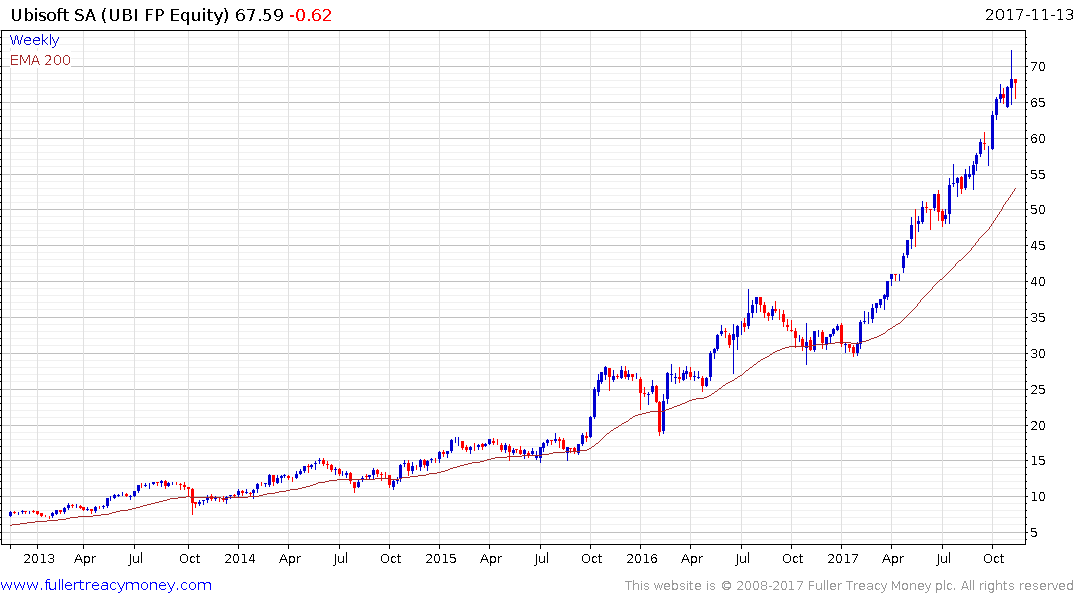Click the 2014 year label on time axis
The image size is (1075, 600).
tap(239, 558)
